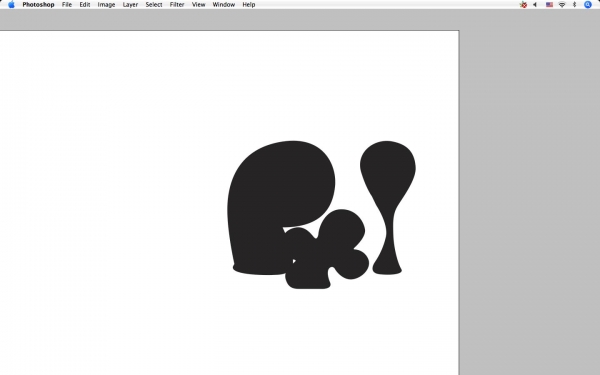Open the Help menu
The image size is (600, 375).
[249, 5]
